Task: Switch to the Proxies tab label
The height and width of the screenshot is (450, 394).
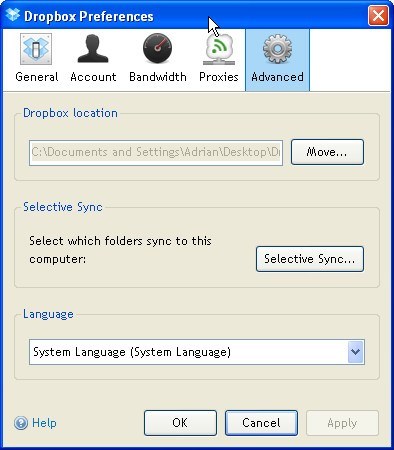Action: pyautogui.click(x=219, y=77)
